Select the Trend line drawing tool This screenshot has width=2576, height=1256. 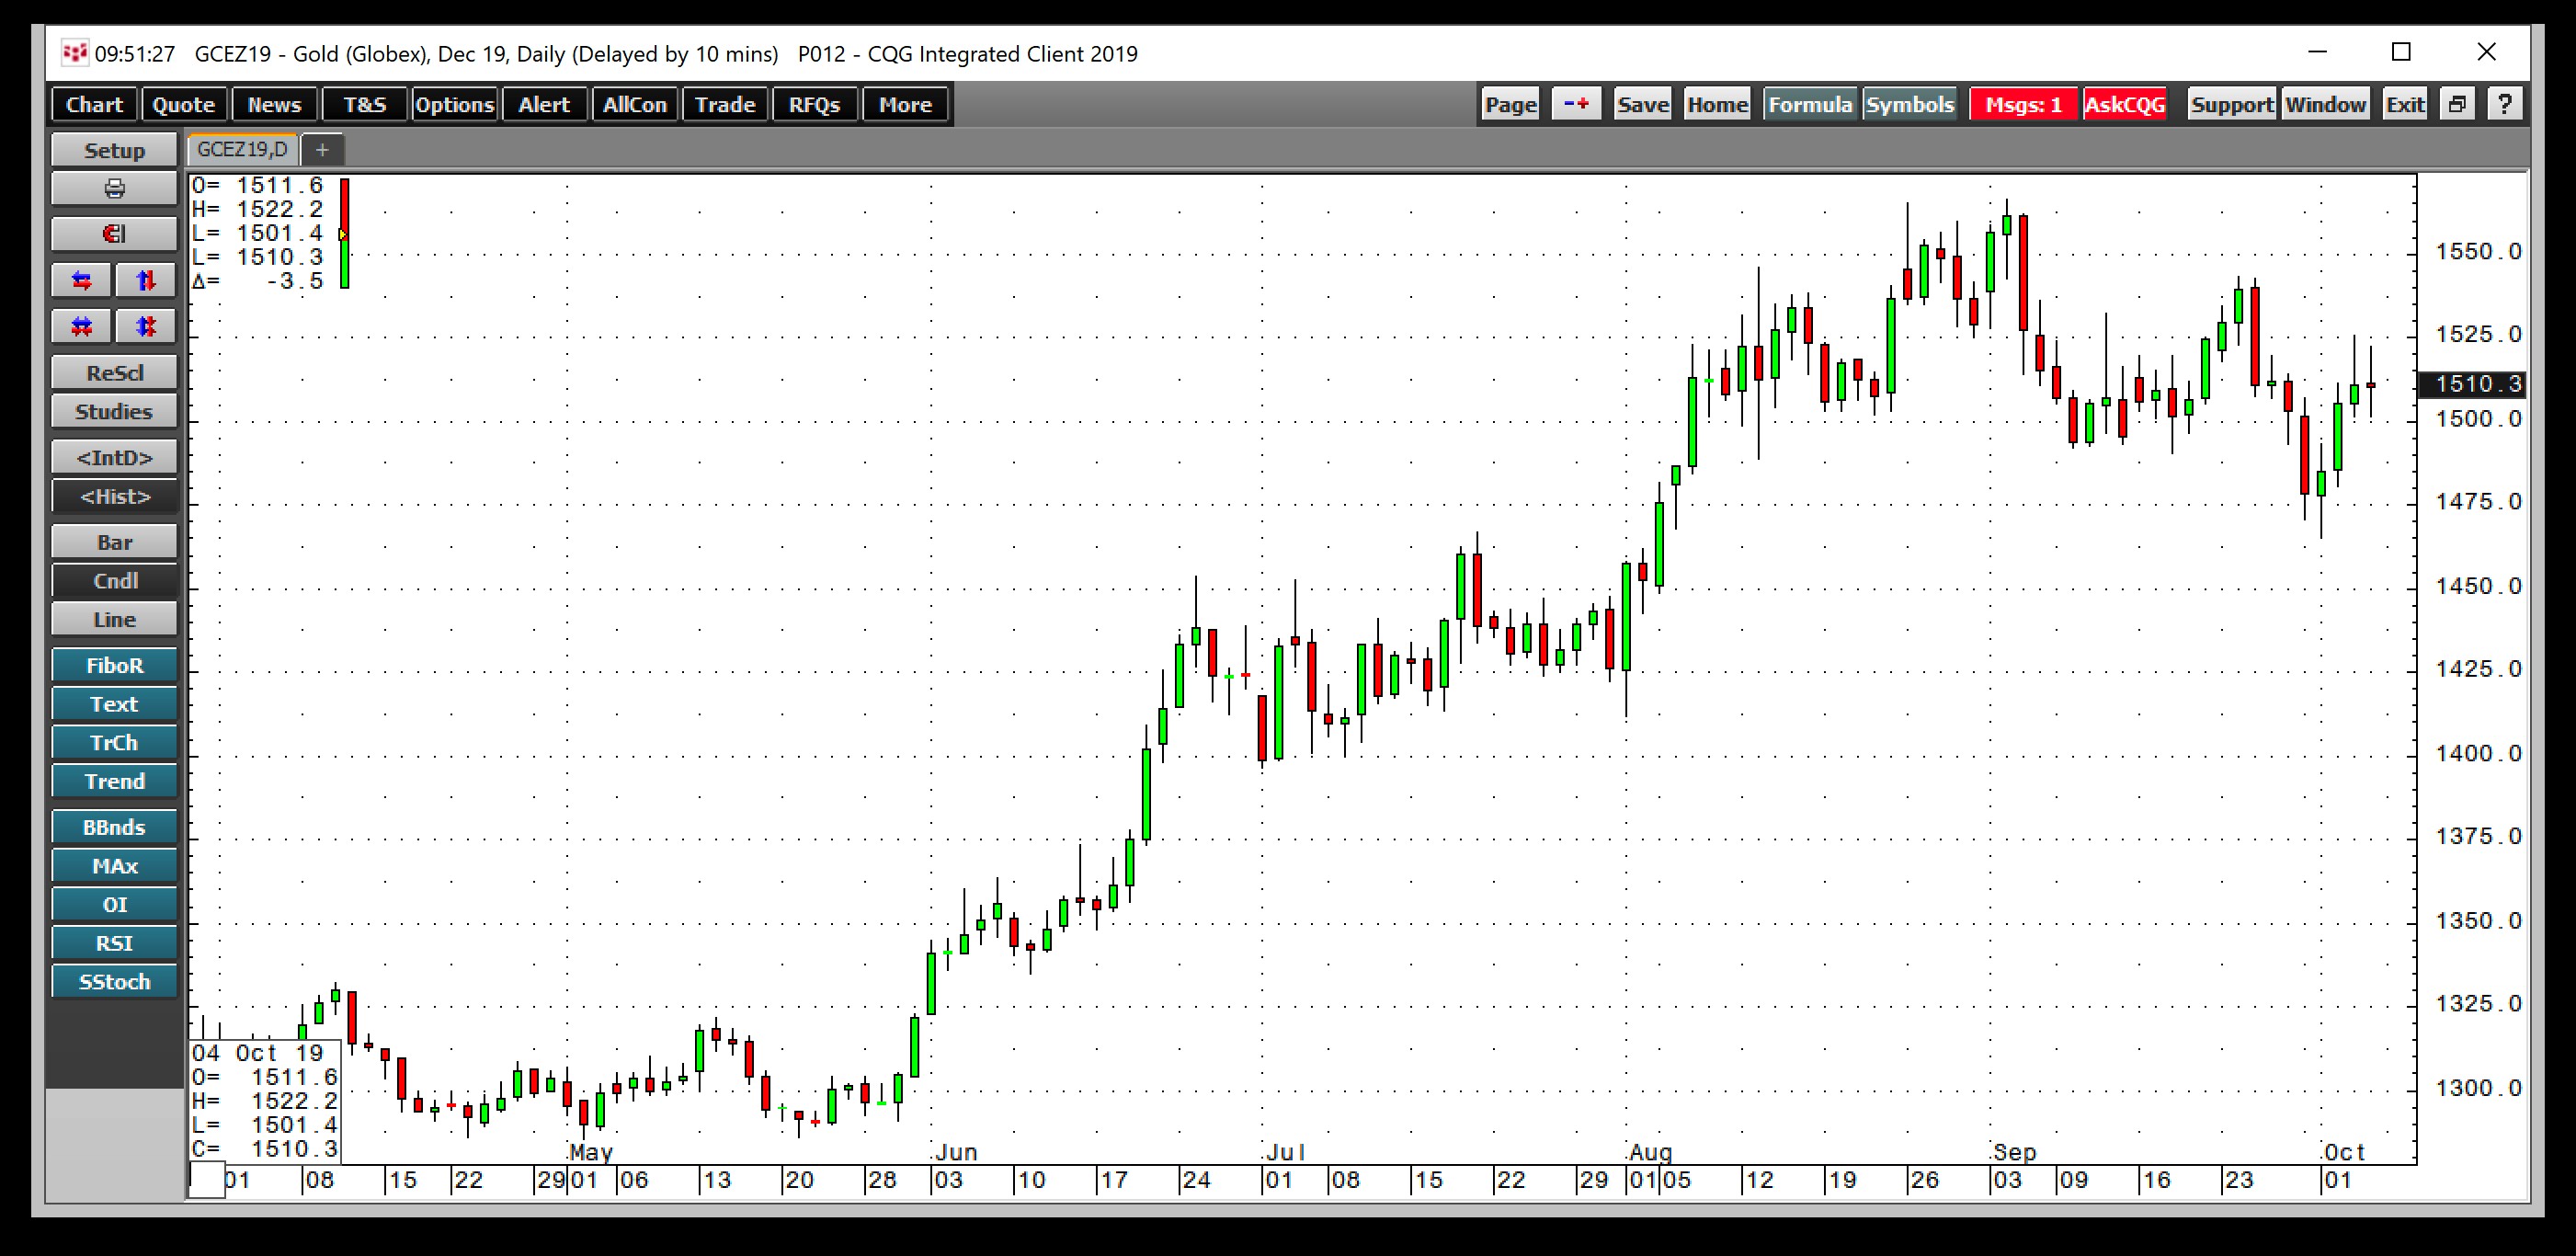click(113, 781)
